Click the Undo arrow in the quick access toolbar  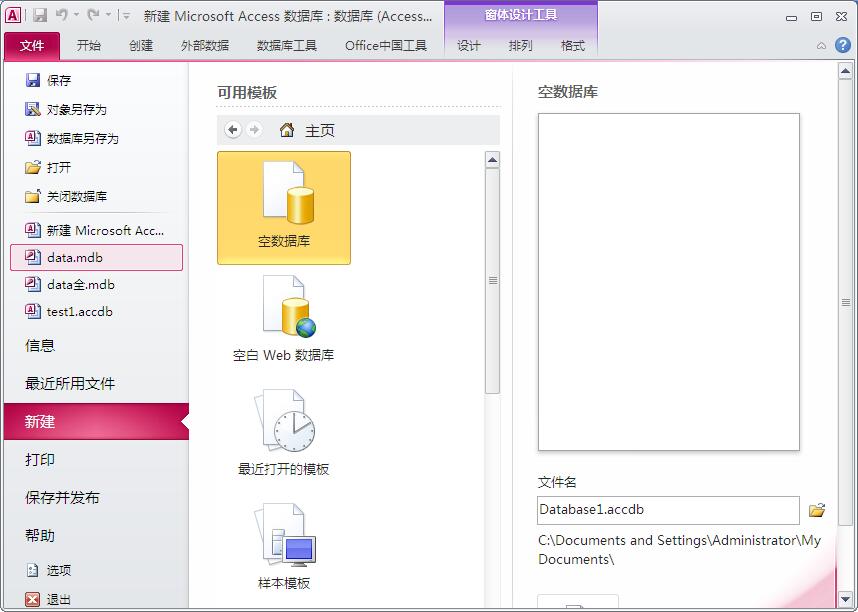[61, 15]
